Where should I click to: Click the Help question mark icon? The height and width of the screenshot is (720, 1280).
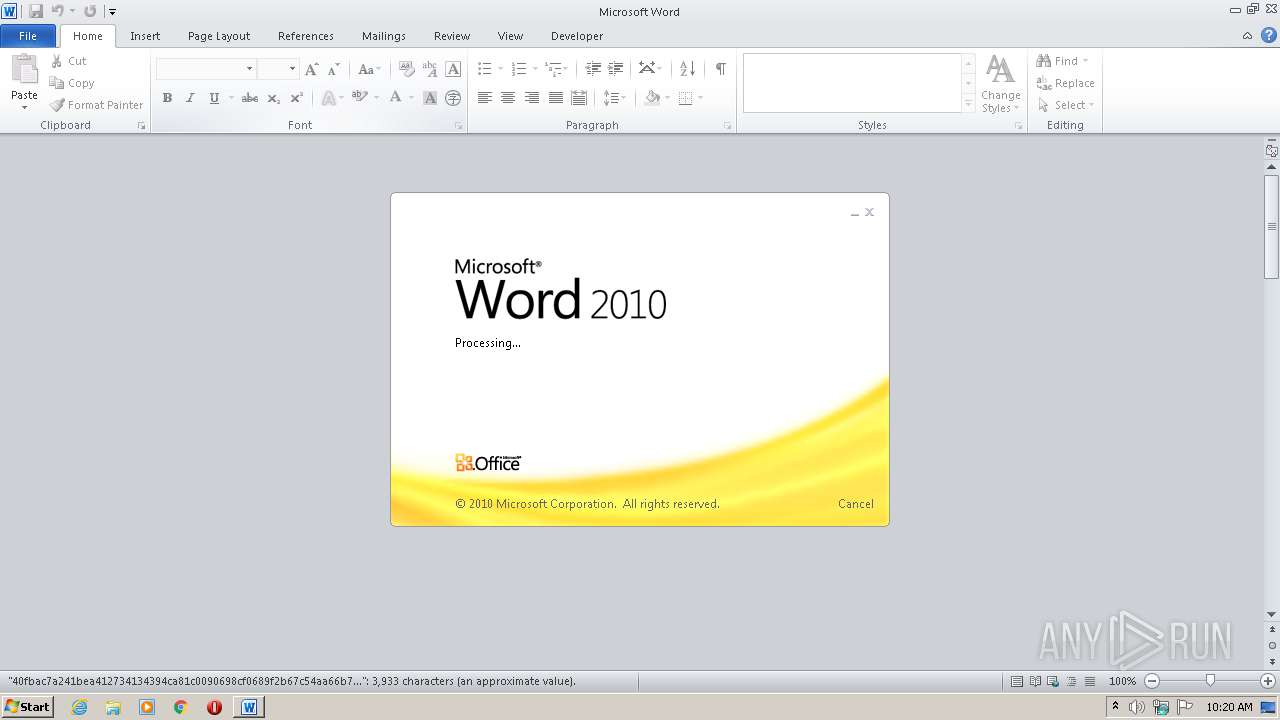(x=1268, y=35)
